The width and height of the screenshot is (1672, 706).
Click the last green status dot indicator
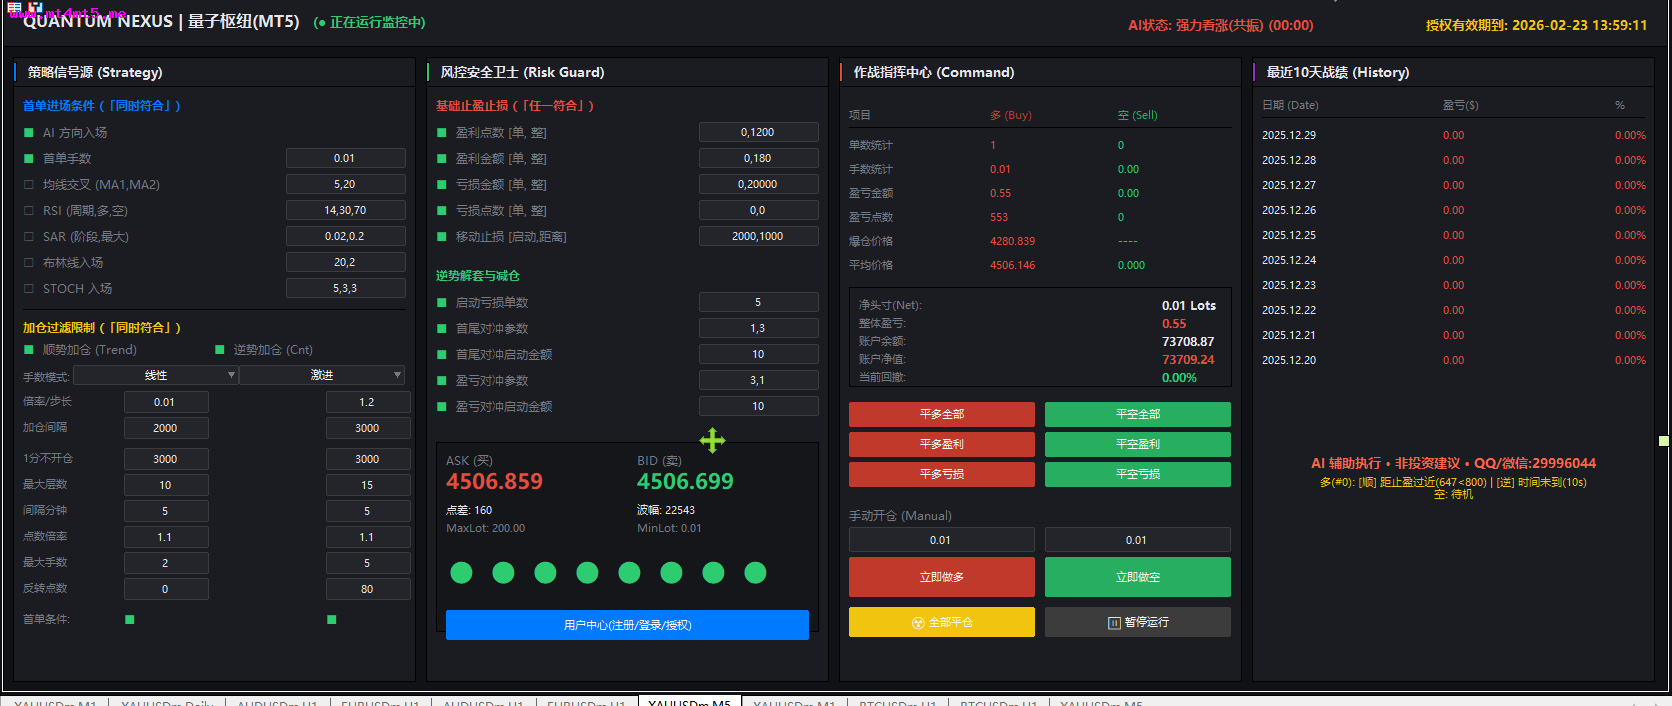point(755,572)
